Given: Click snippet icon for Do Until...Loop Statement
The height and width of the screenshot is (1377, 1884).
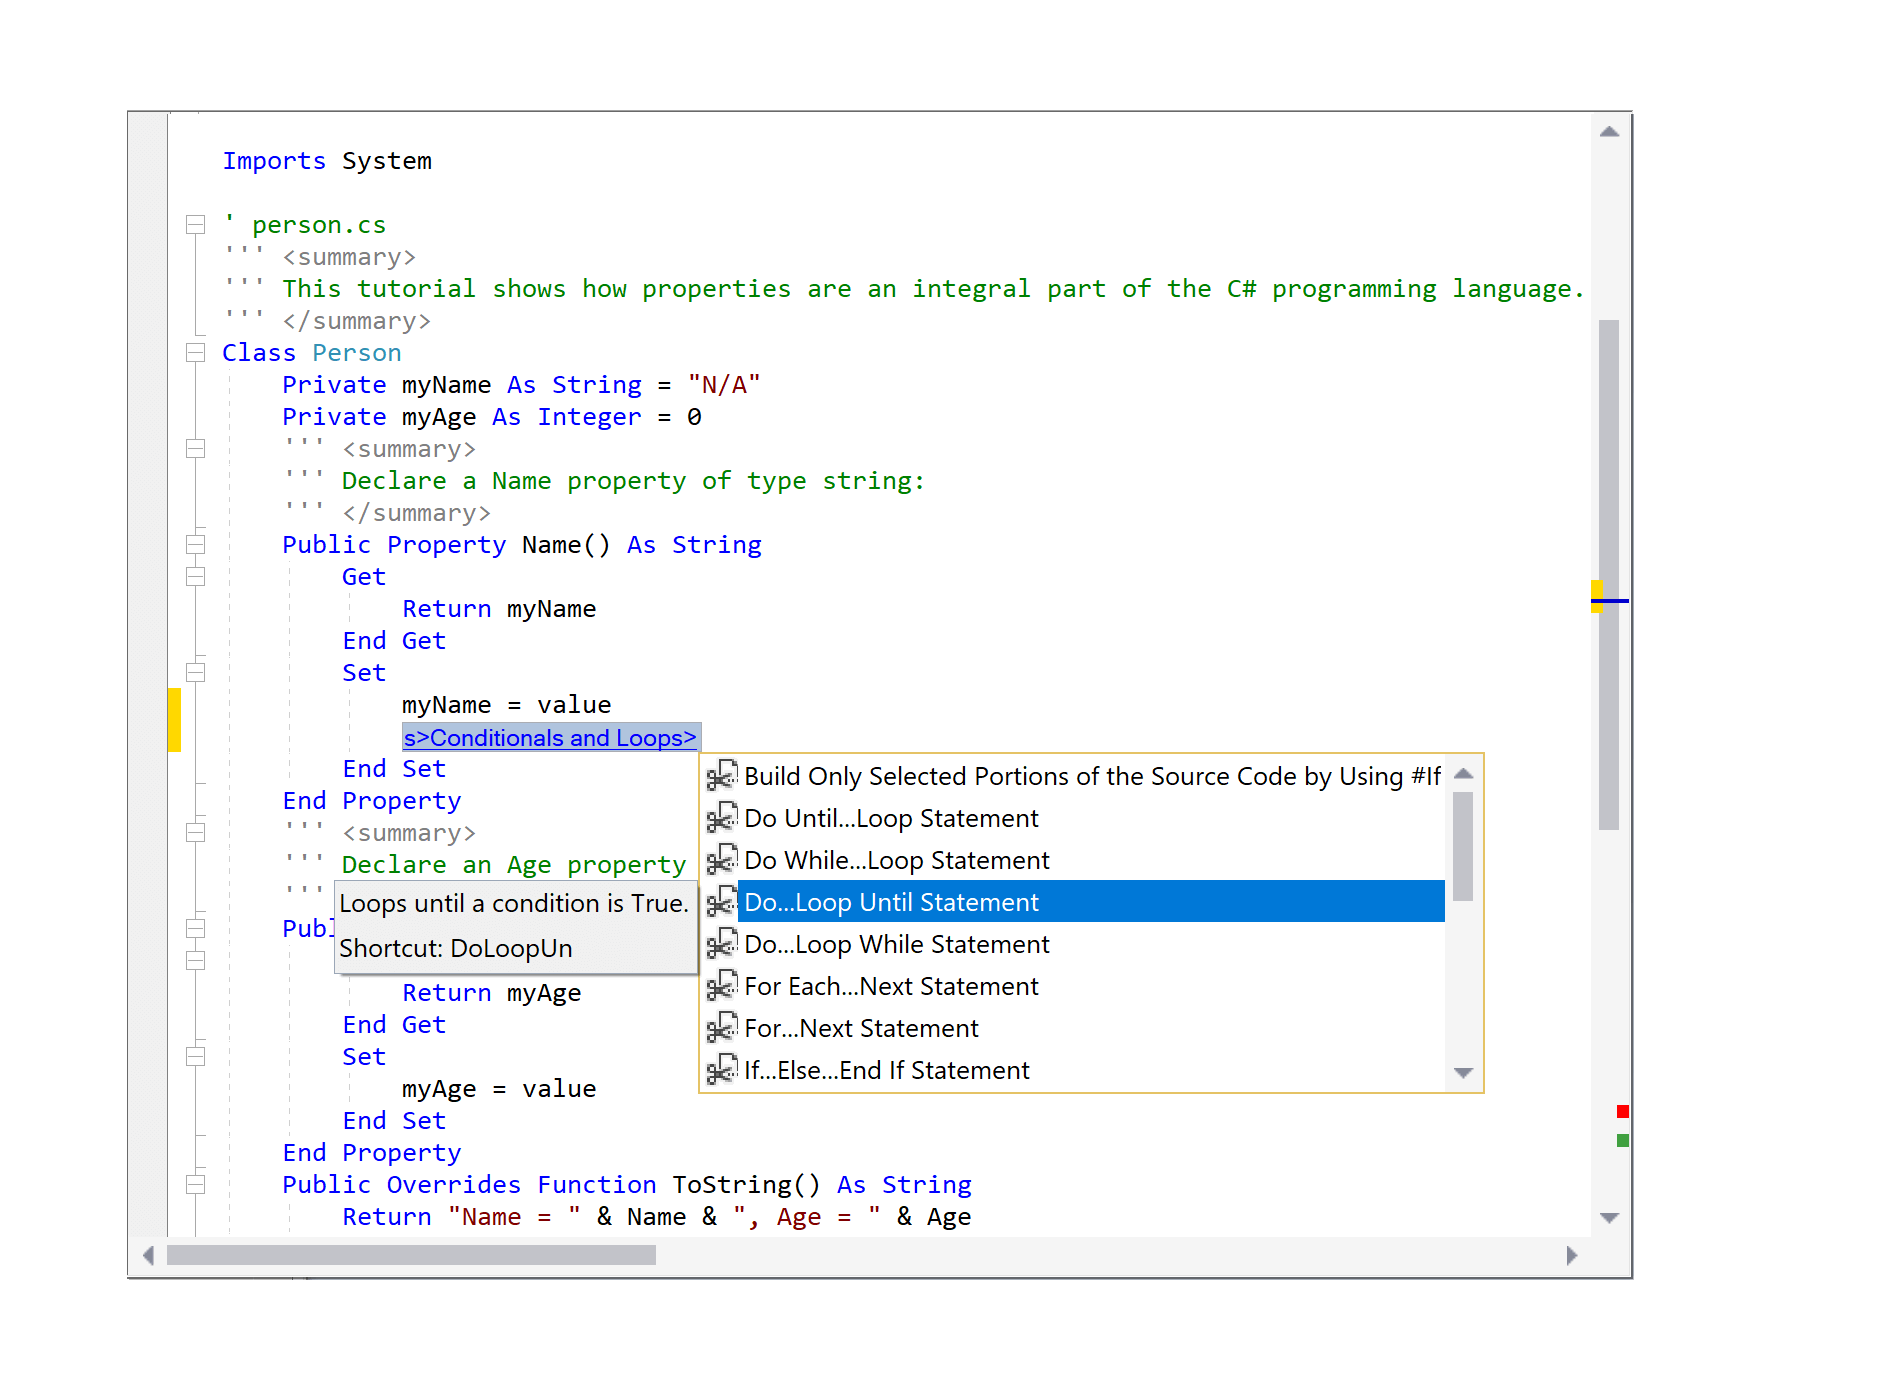Looking at the screenshot, I should [721, 818].
